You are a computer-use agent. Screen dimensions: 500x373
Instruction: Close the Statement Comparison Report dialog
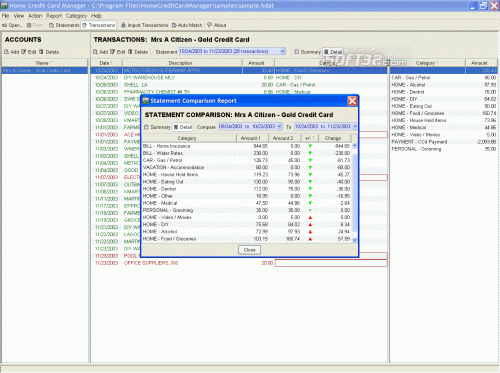[352, 101]
